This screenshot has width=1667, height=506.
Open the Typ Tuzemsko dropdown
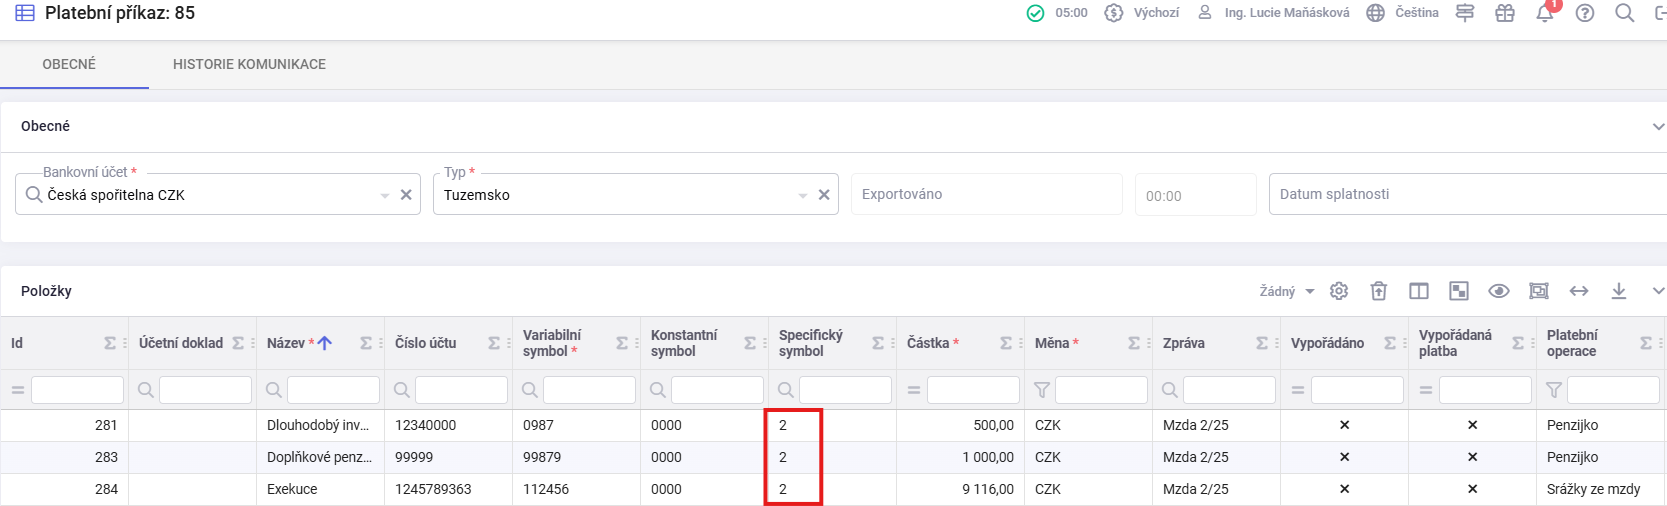[803, 195]
